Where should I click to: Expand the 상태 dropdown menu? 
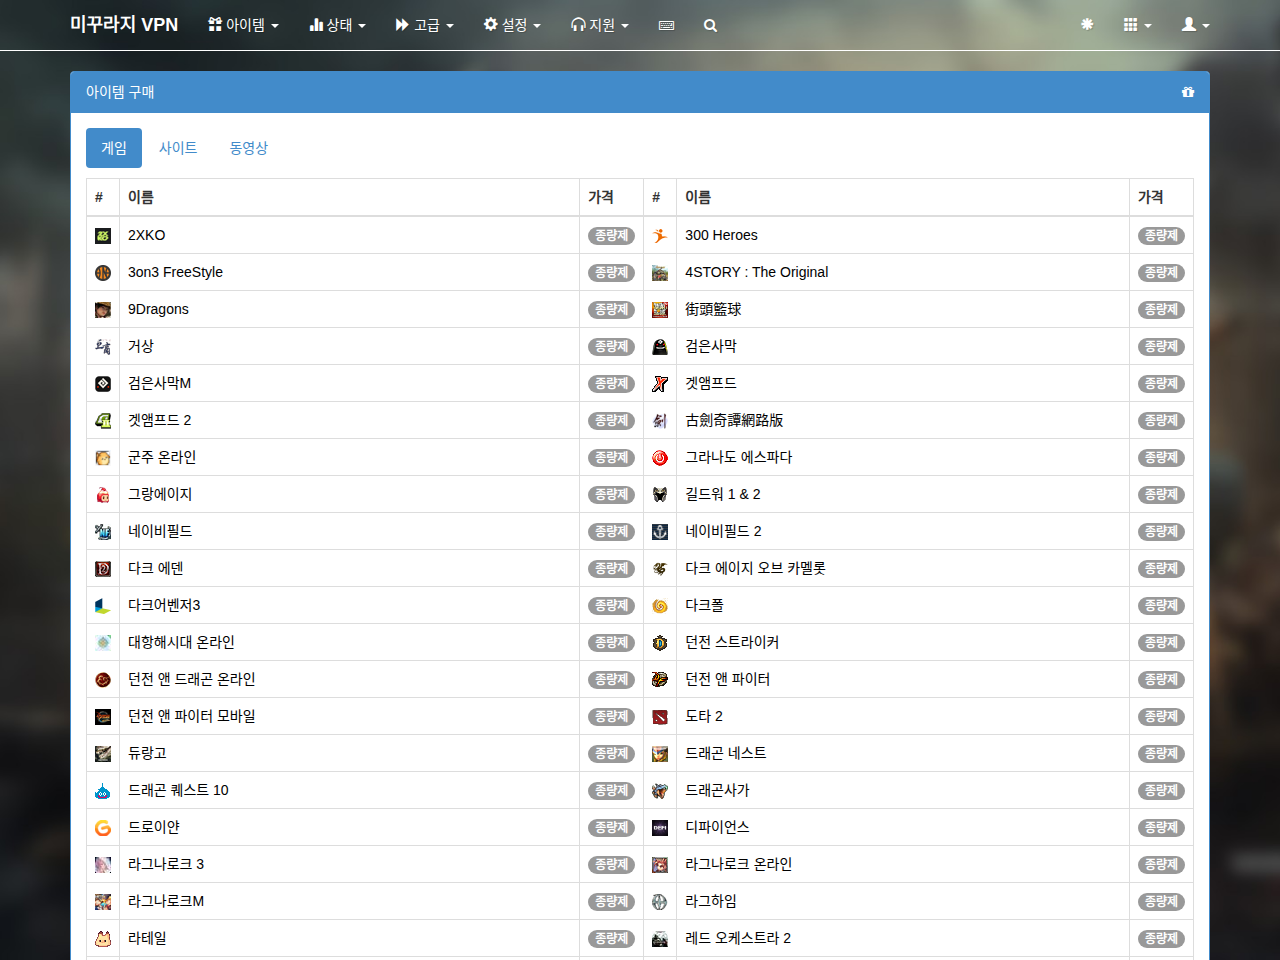pos(338,25)
